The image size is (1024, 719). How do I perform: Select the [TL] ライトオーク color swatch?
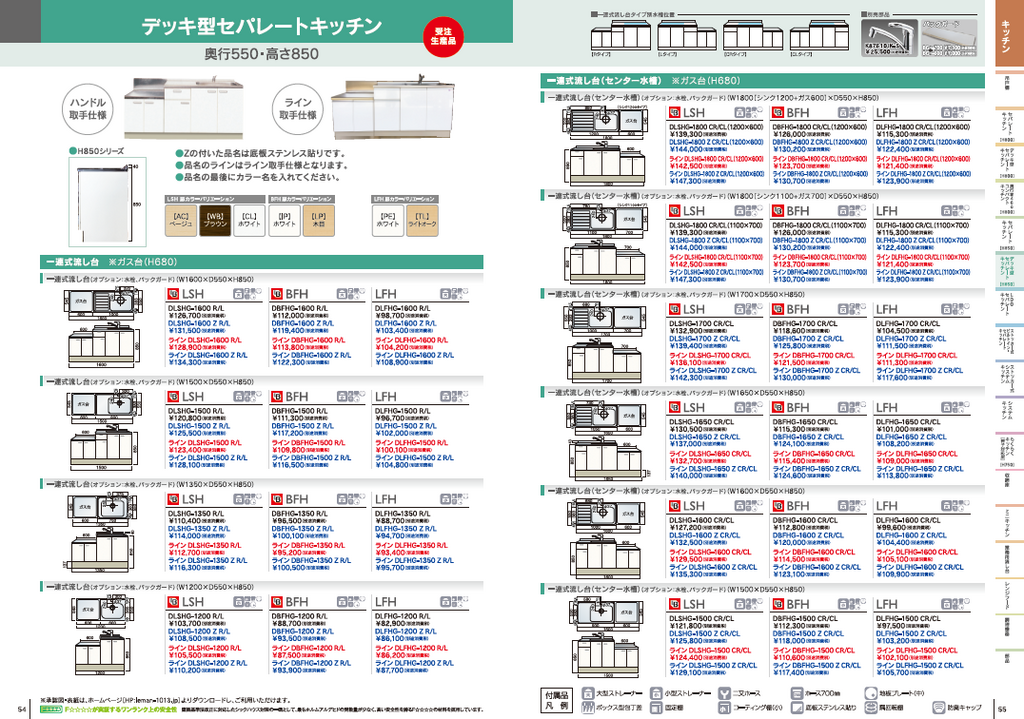(422, 220)
